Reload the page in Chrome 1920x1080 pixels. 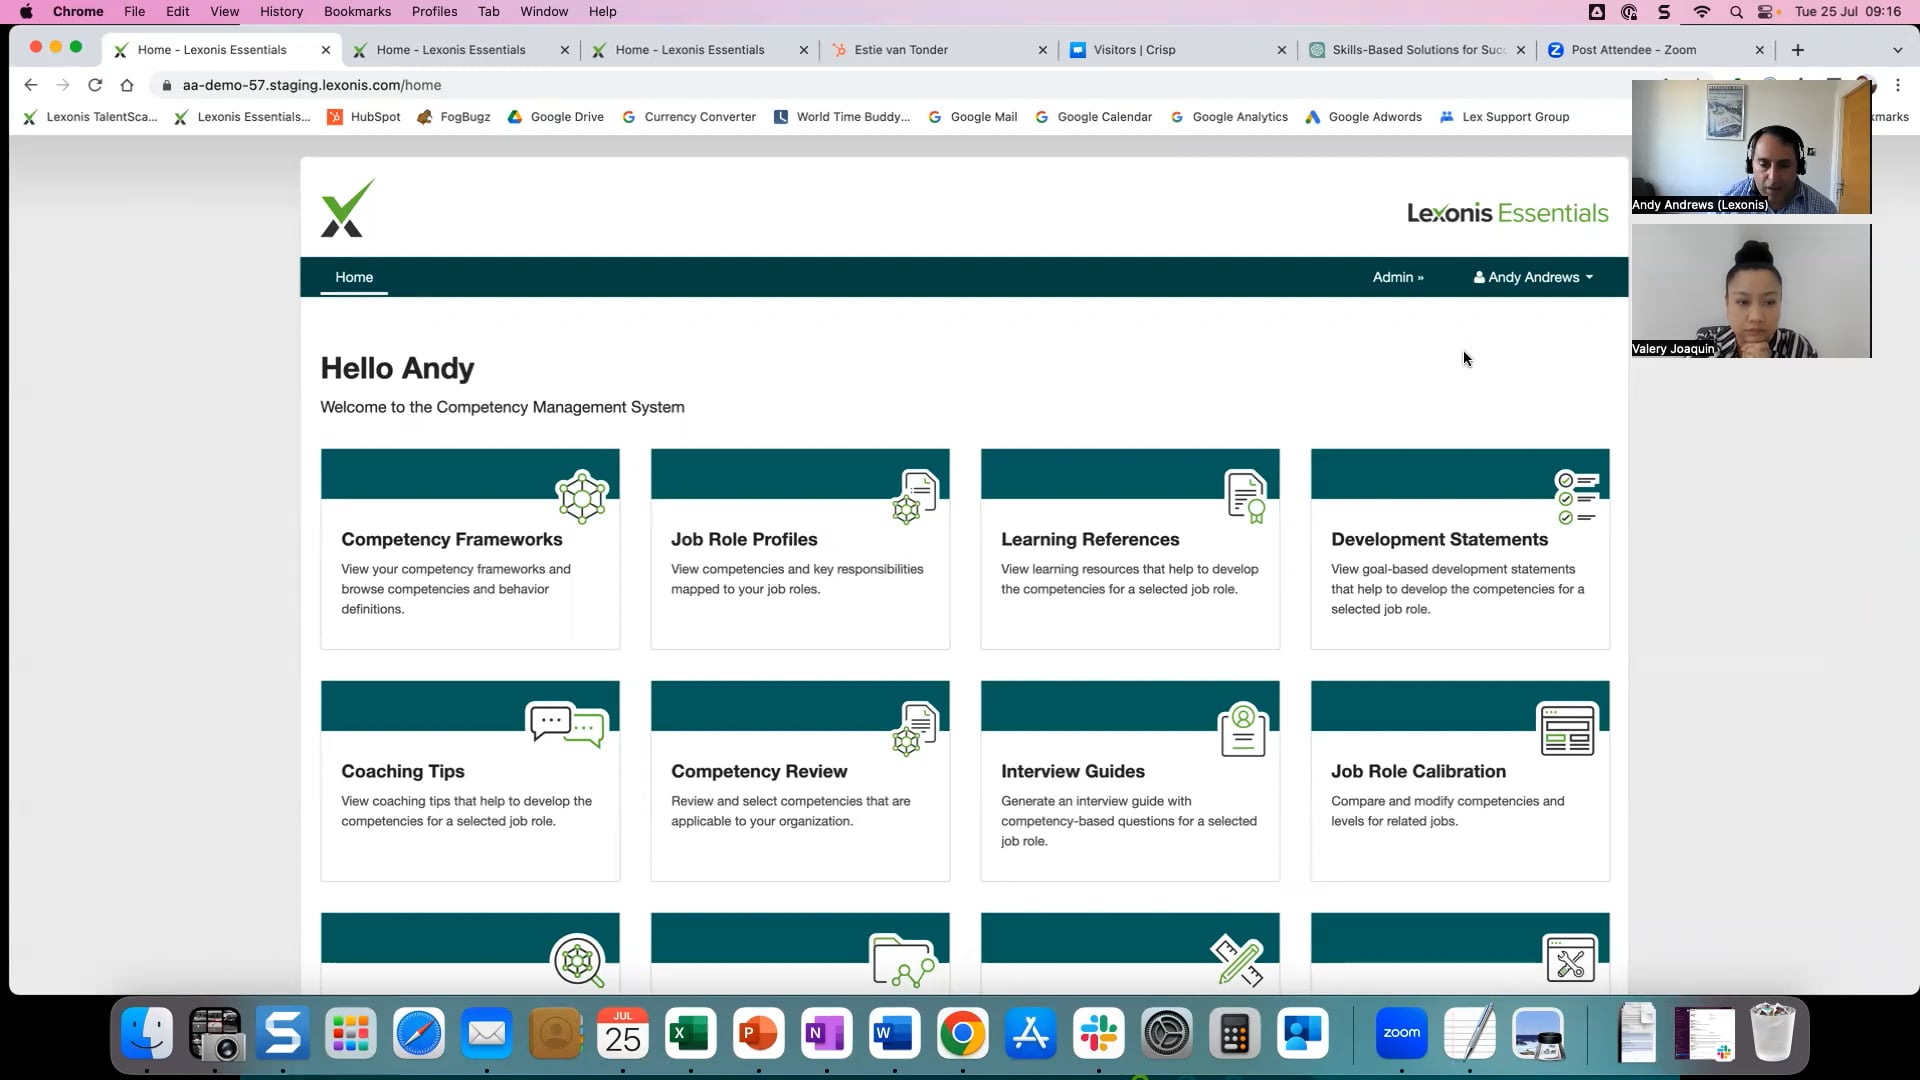click(x=95, y=85)
